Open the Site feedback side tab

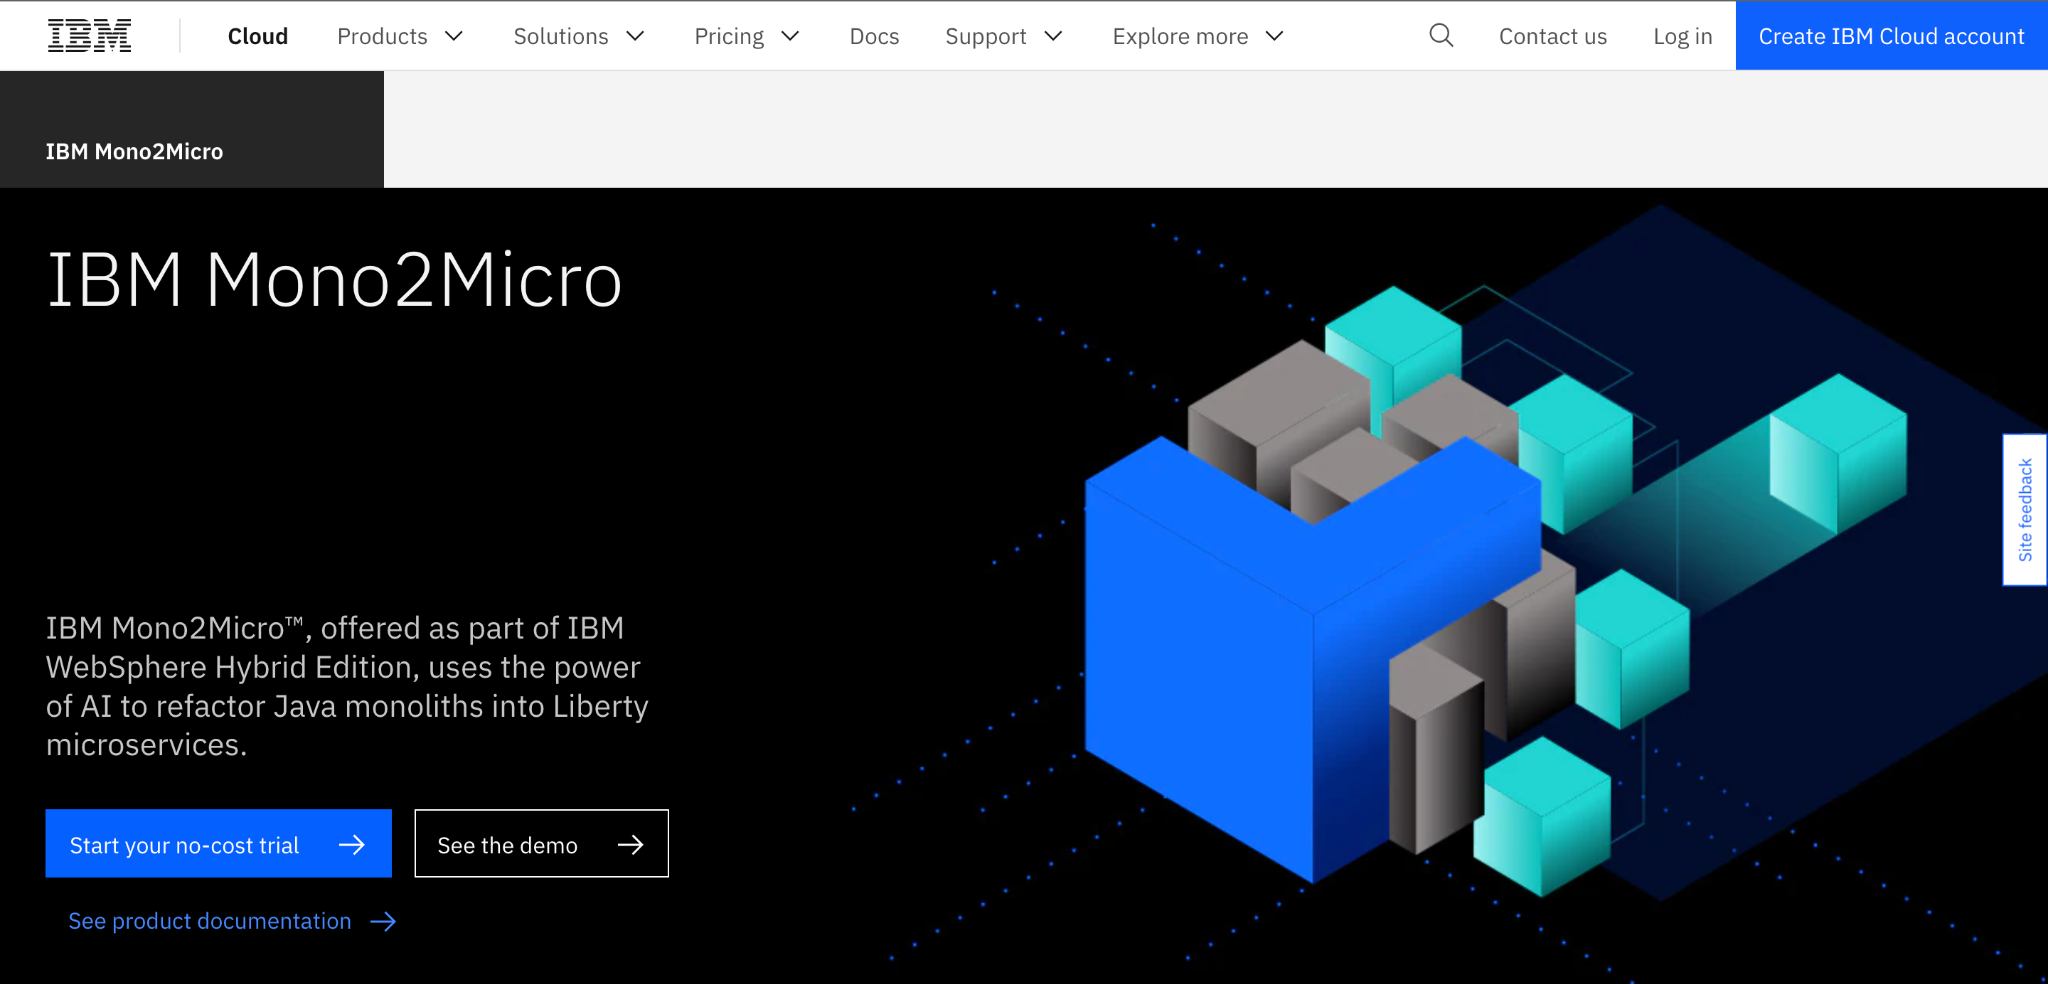tap(2025, 510)
